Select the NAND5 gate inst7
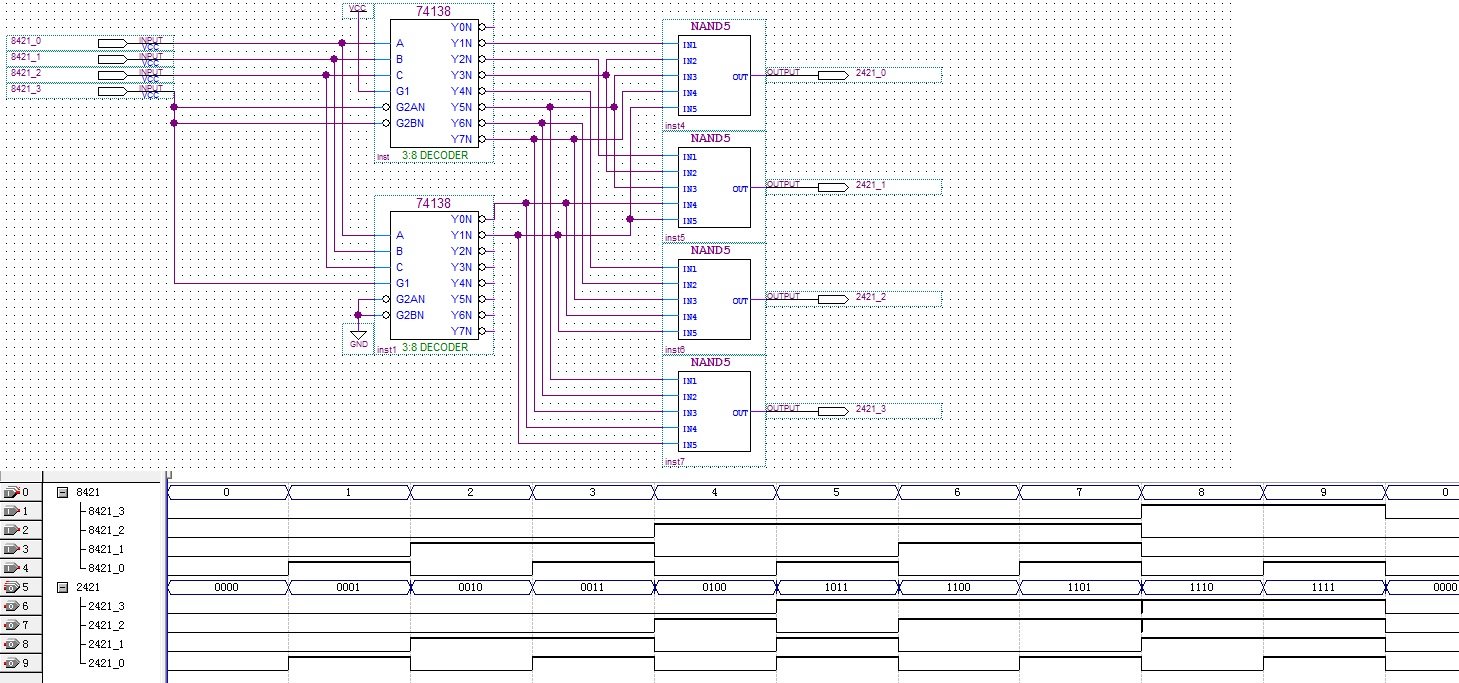The image size is (1459, 683). 715,413
